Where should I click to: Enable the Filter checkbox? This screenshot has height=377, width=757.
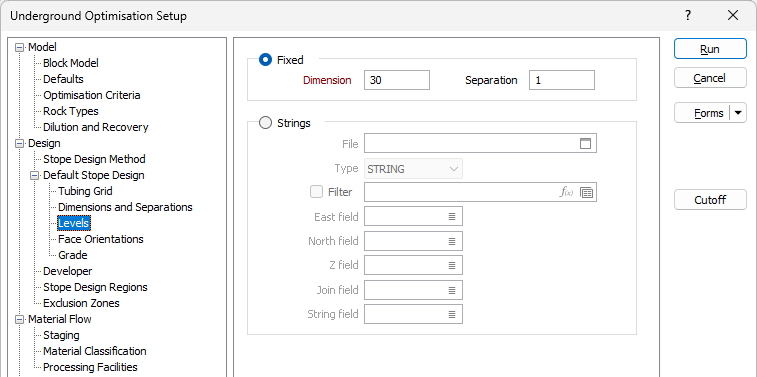click(x=316, y=192)
